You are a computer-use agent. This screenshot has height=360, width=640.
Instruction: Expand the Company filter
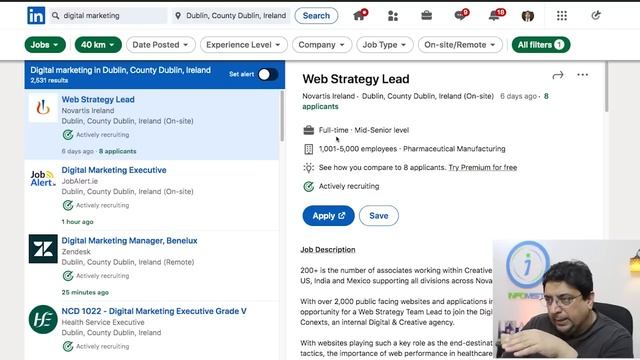click(322, 45)
